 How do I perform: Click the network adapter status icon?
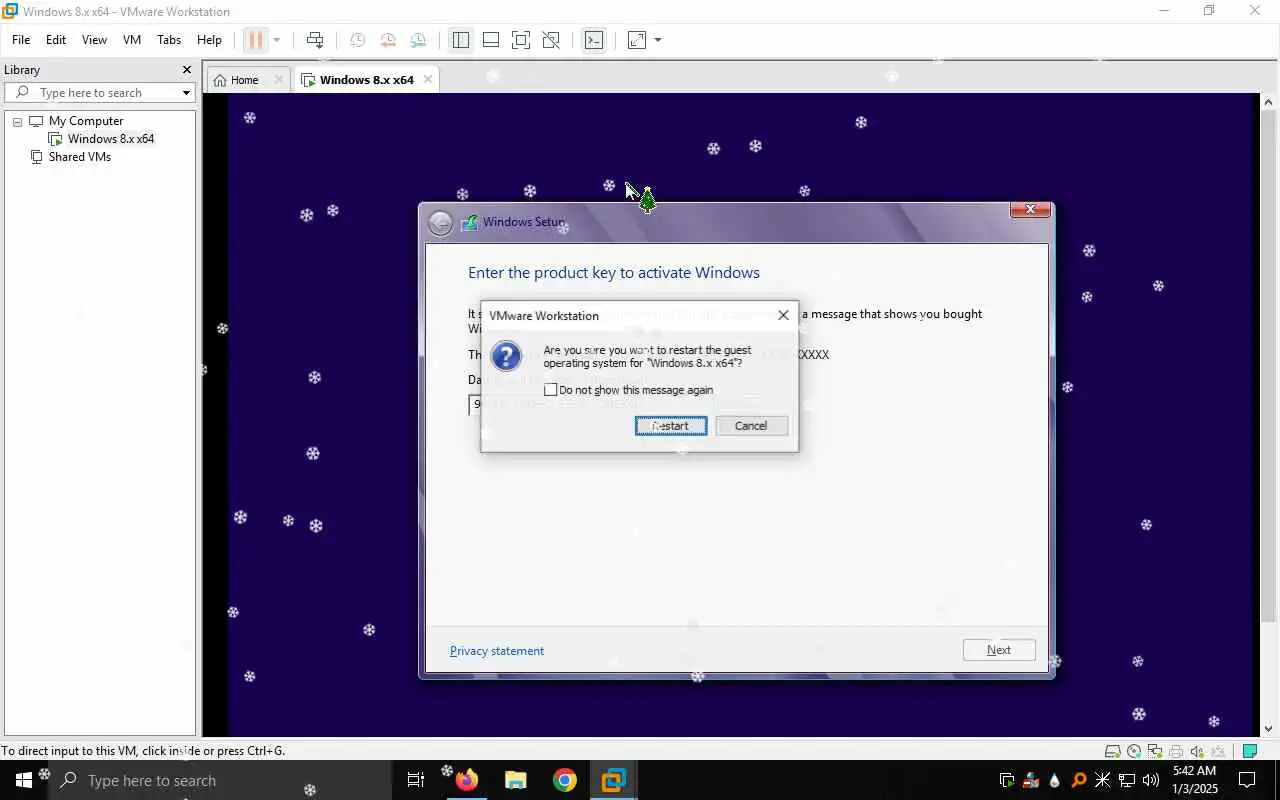coord(1155,751)
